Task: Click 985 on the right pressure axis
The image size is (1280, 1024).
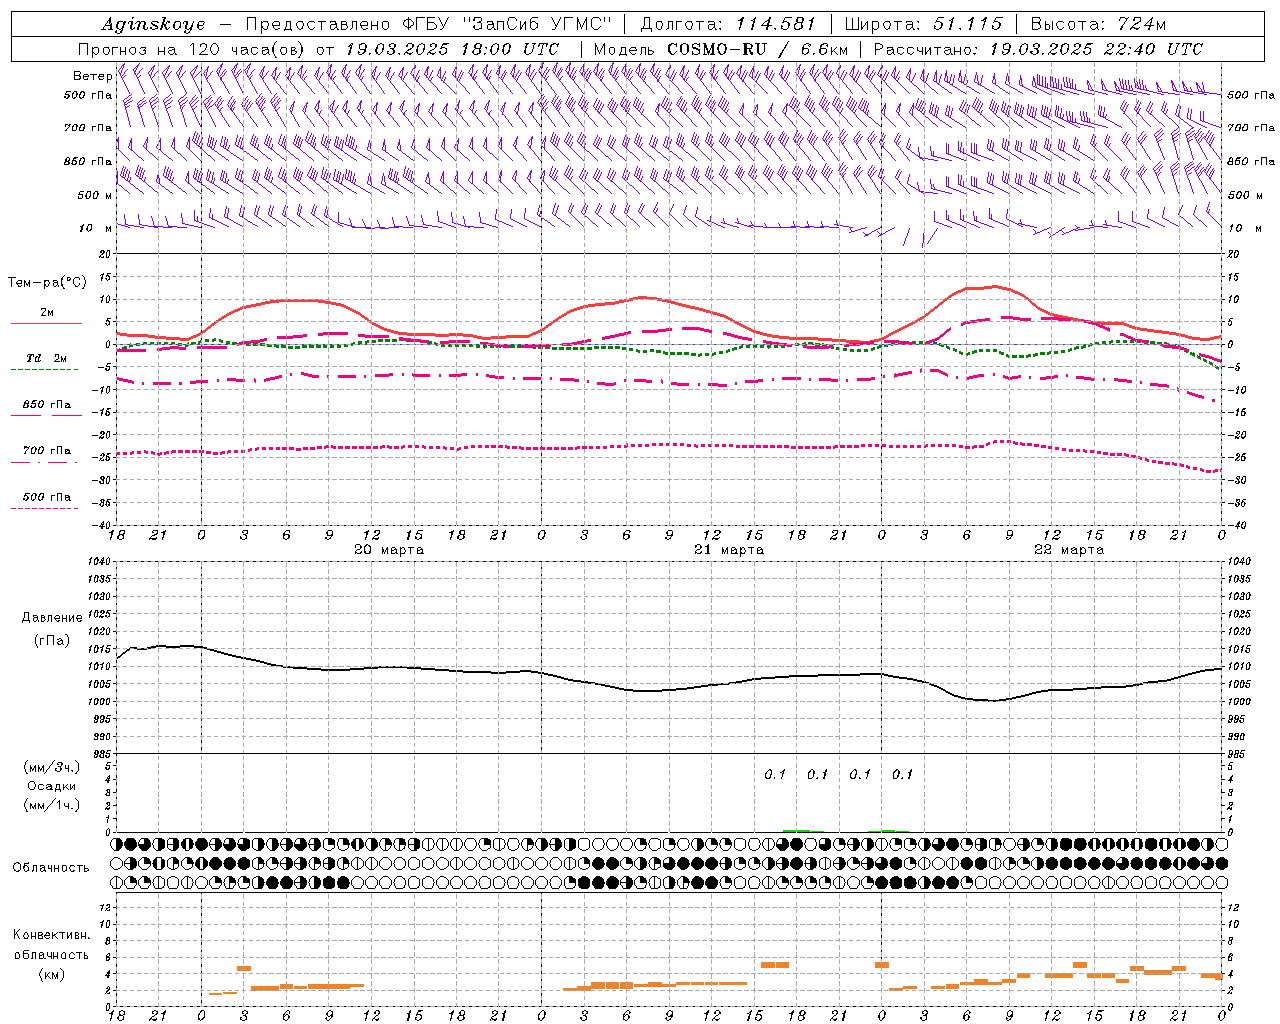Action: click(1237, 754)
